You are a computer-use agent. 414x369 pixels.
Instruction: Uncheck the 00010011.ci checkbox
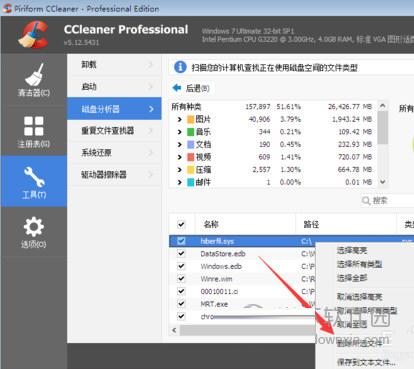pos(181,291)
